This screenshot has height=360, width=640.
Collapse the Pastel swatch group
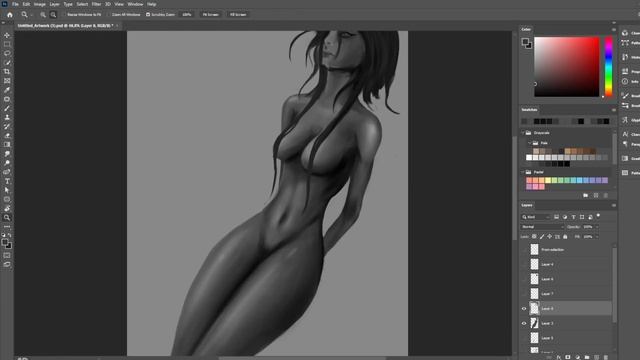523,172
